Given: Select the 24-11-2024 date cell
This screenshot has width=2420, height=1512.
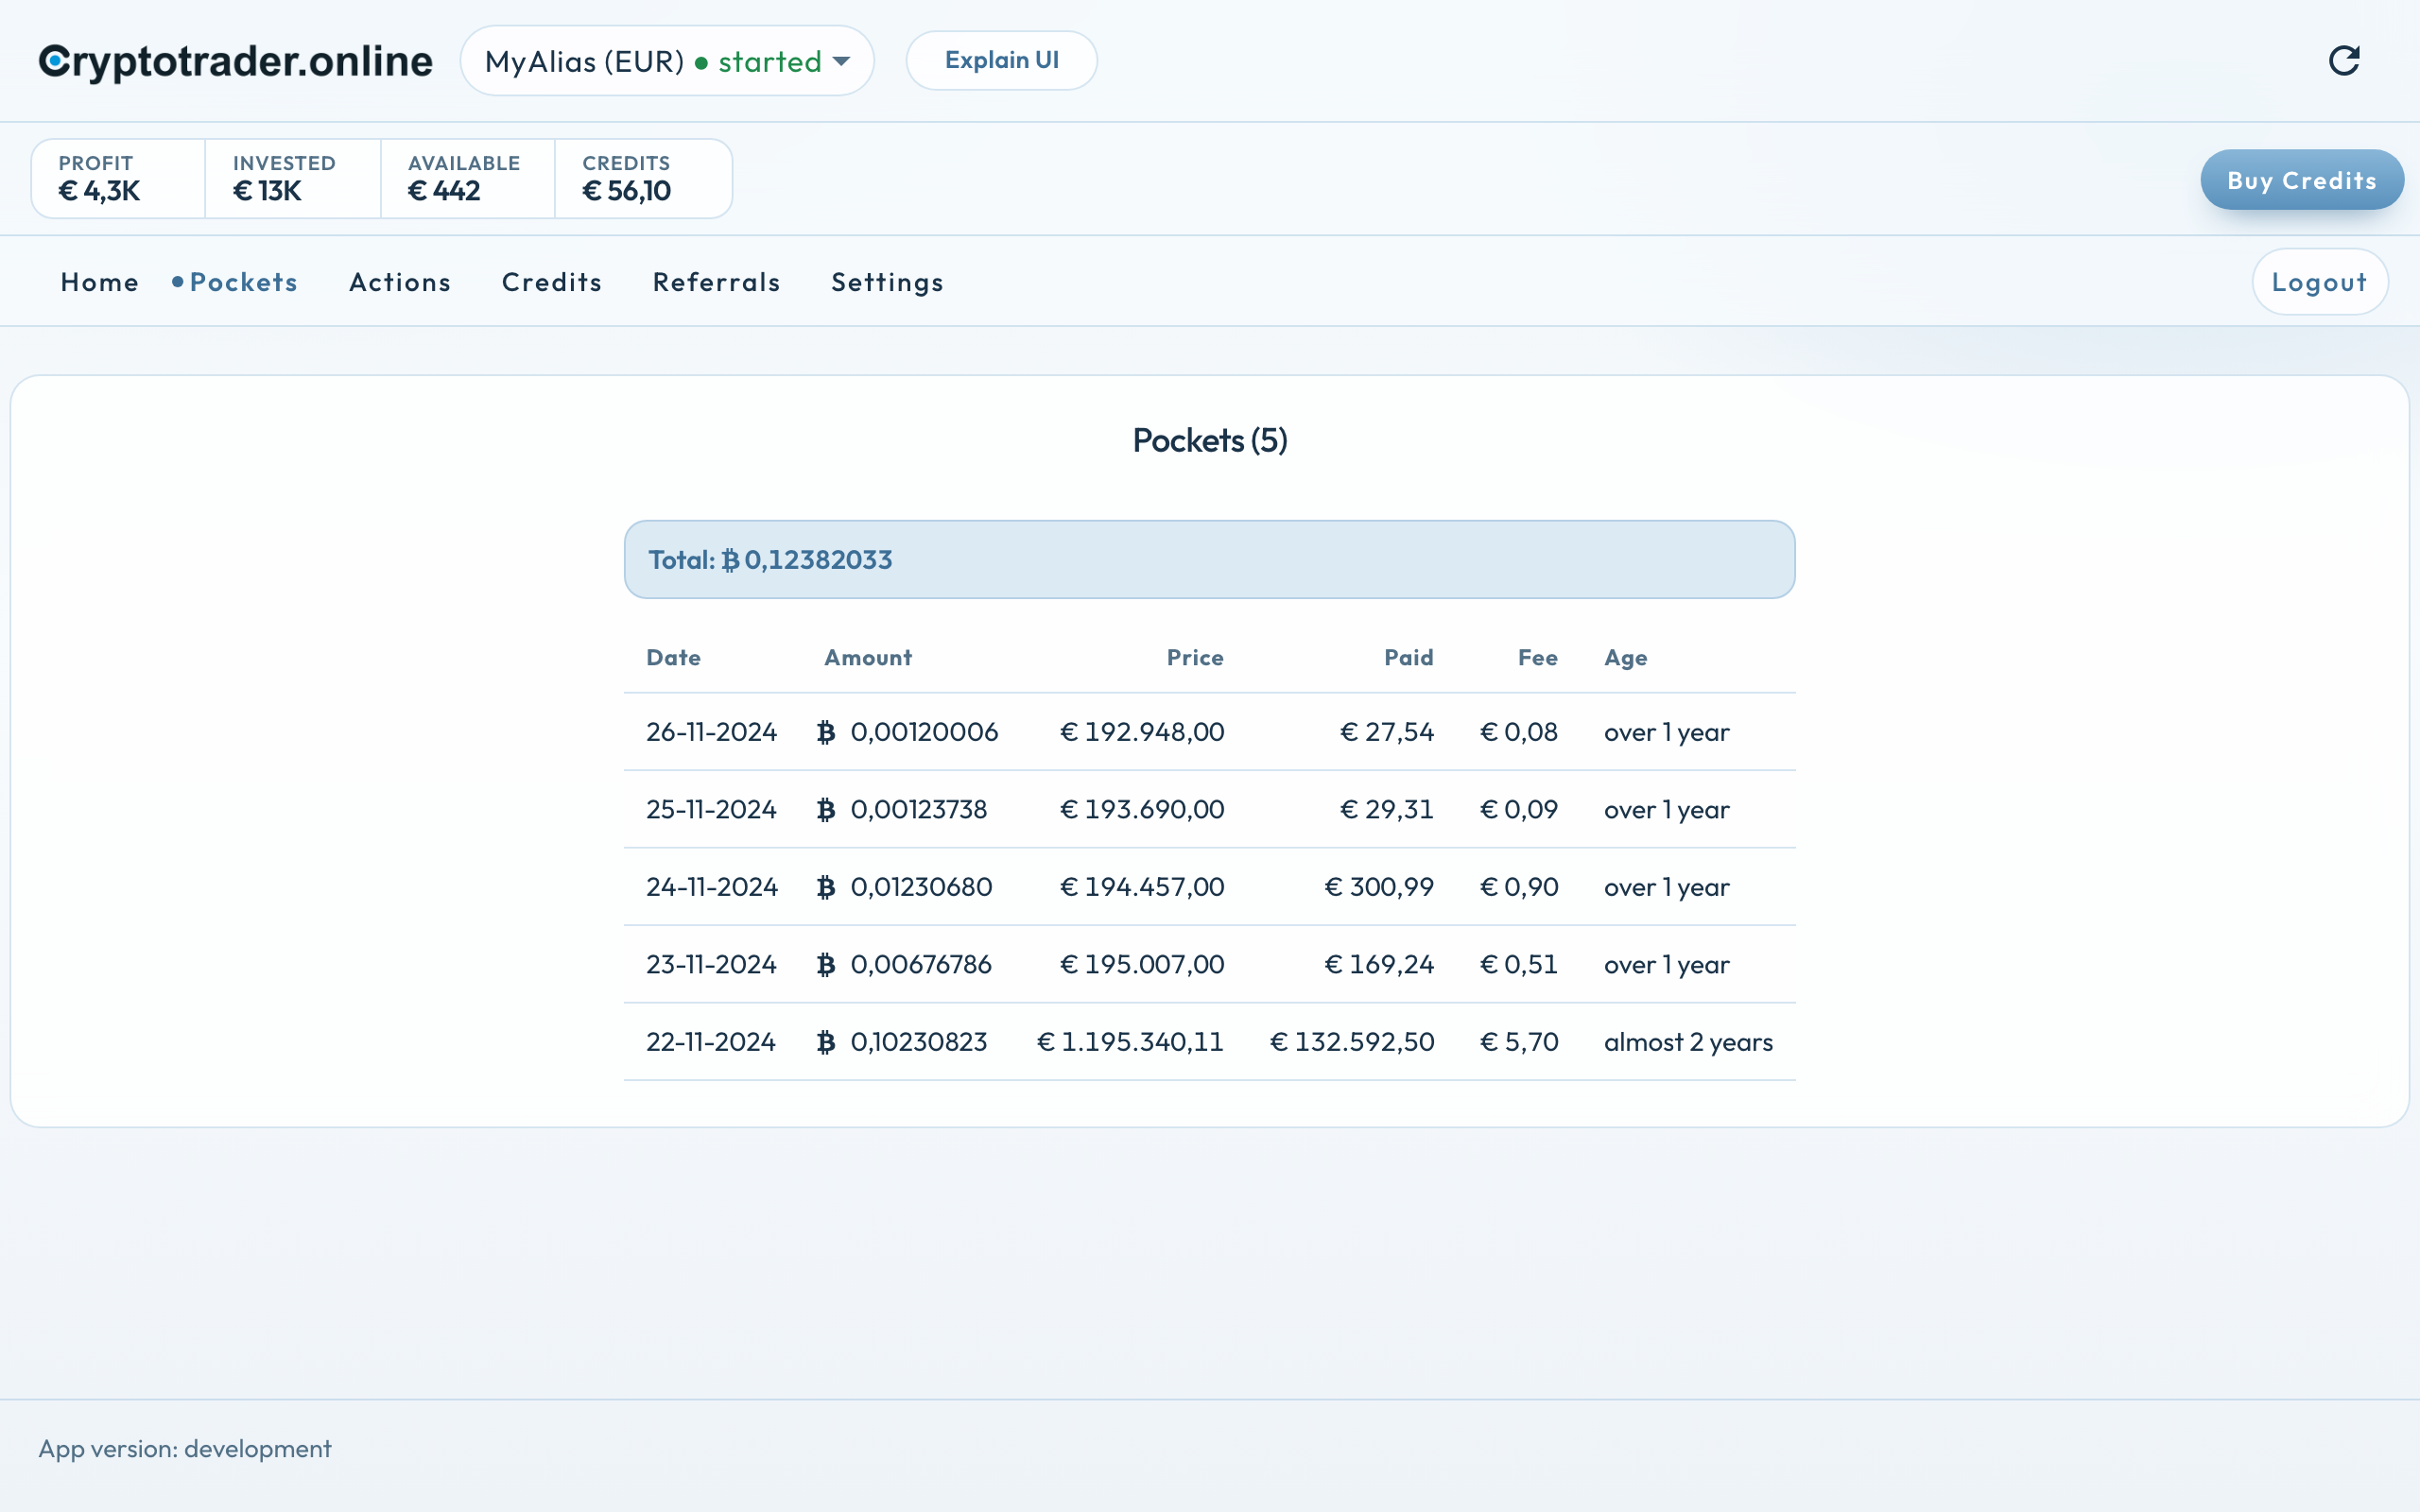Looking at the screenshot, I should (712, 887).
